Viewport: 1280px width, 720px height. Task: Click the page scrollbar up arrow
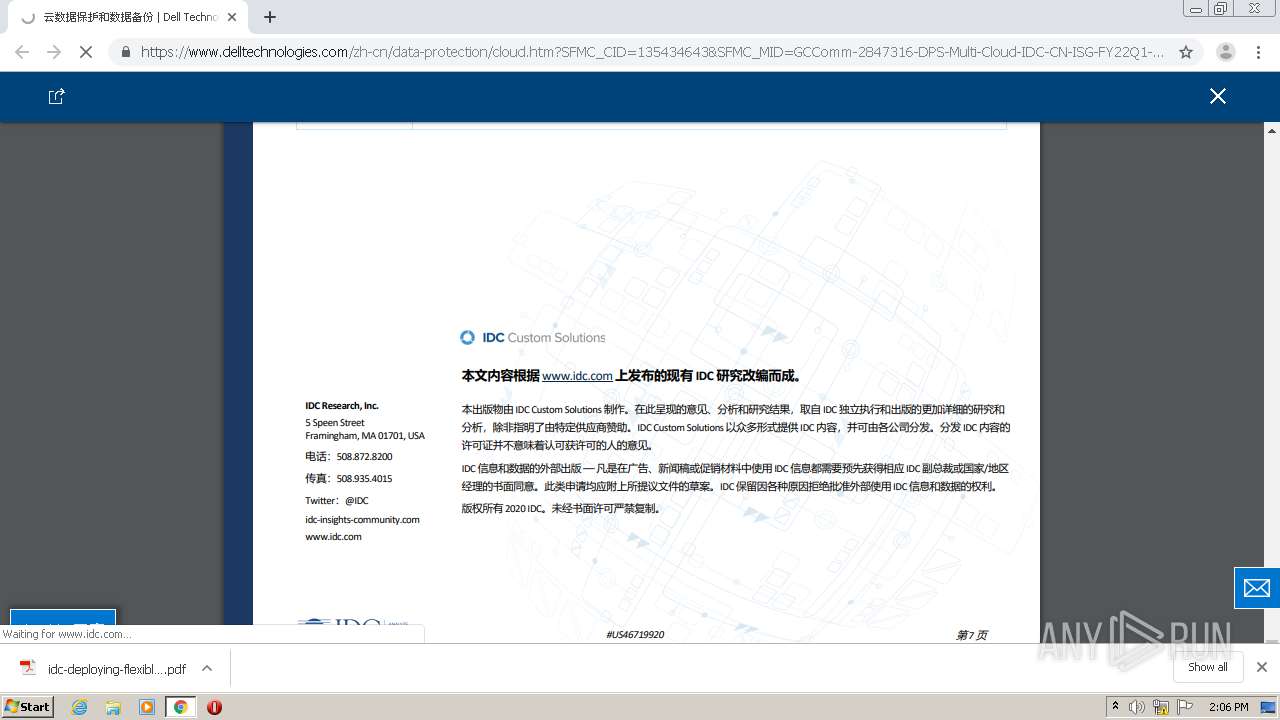click(x=1272, y=131)
